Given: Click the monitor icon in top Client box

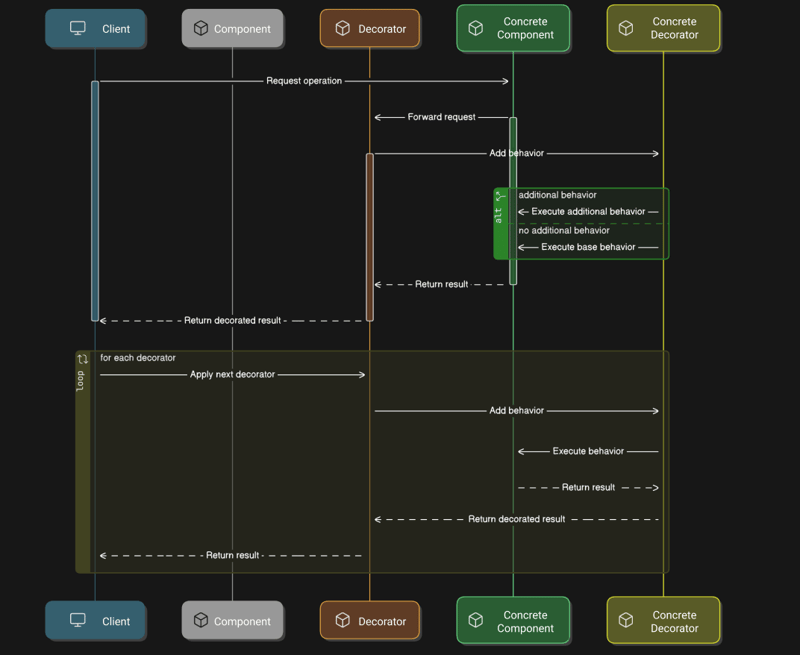Looking at the screenshot, I should click(78, 29).
